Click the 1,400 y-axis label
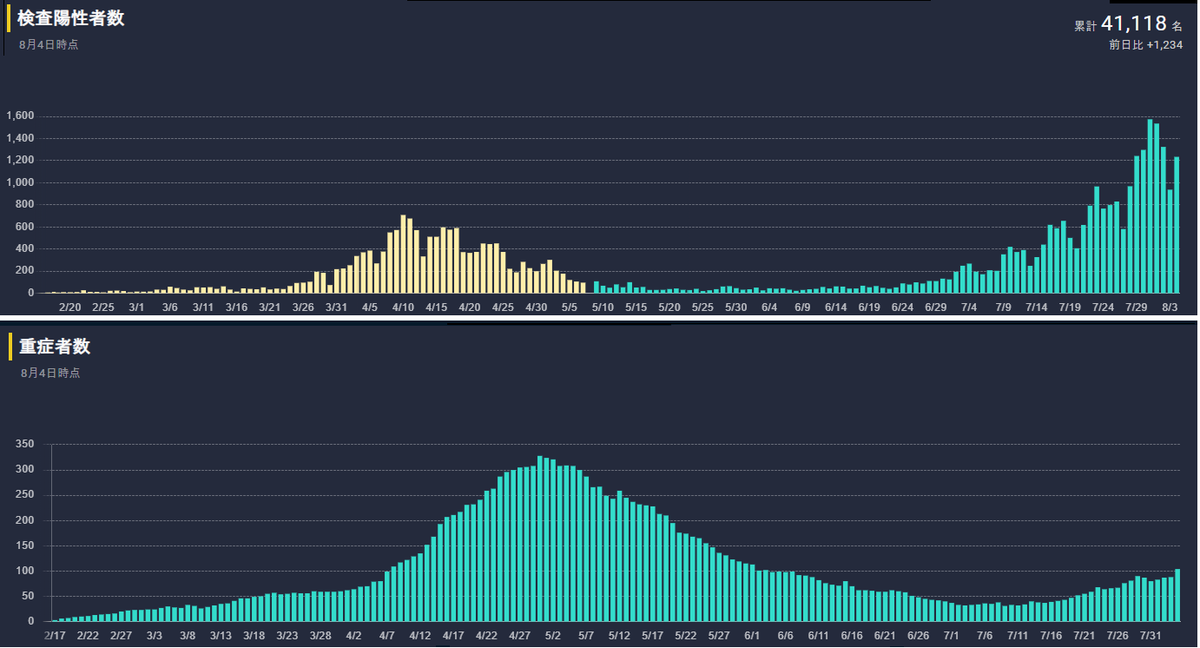 20,138
